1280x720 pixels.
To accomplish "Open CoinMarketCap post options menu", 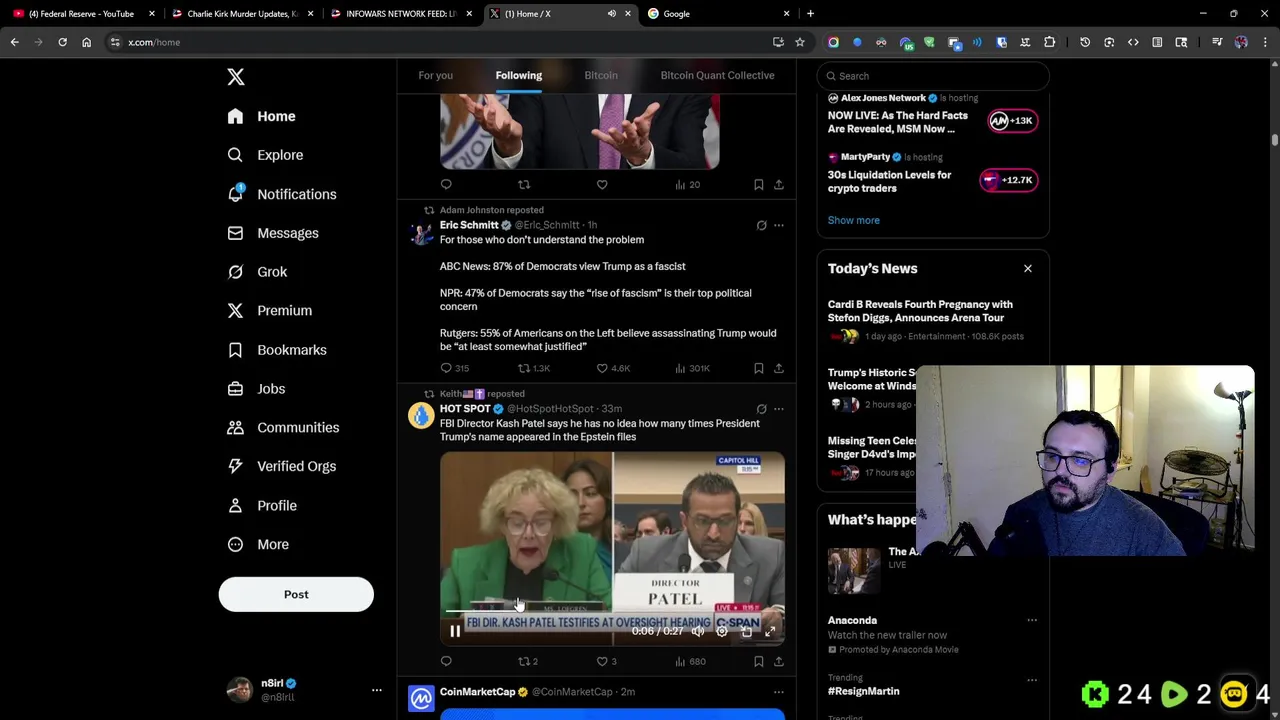I will pyautogui.click(x=779, y=692).
